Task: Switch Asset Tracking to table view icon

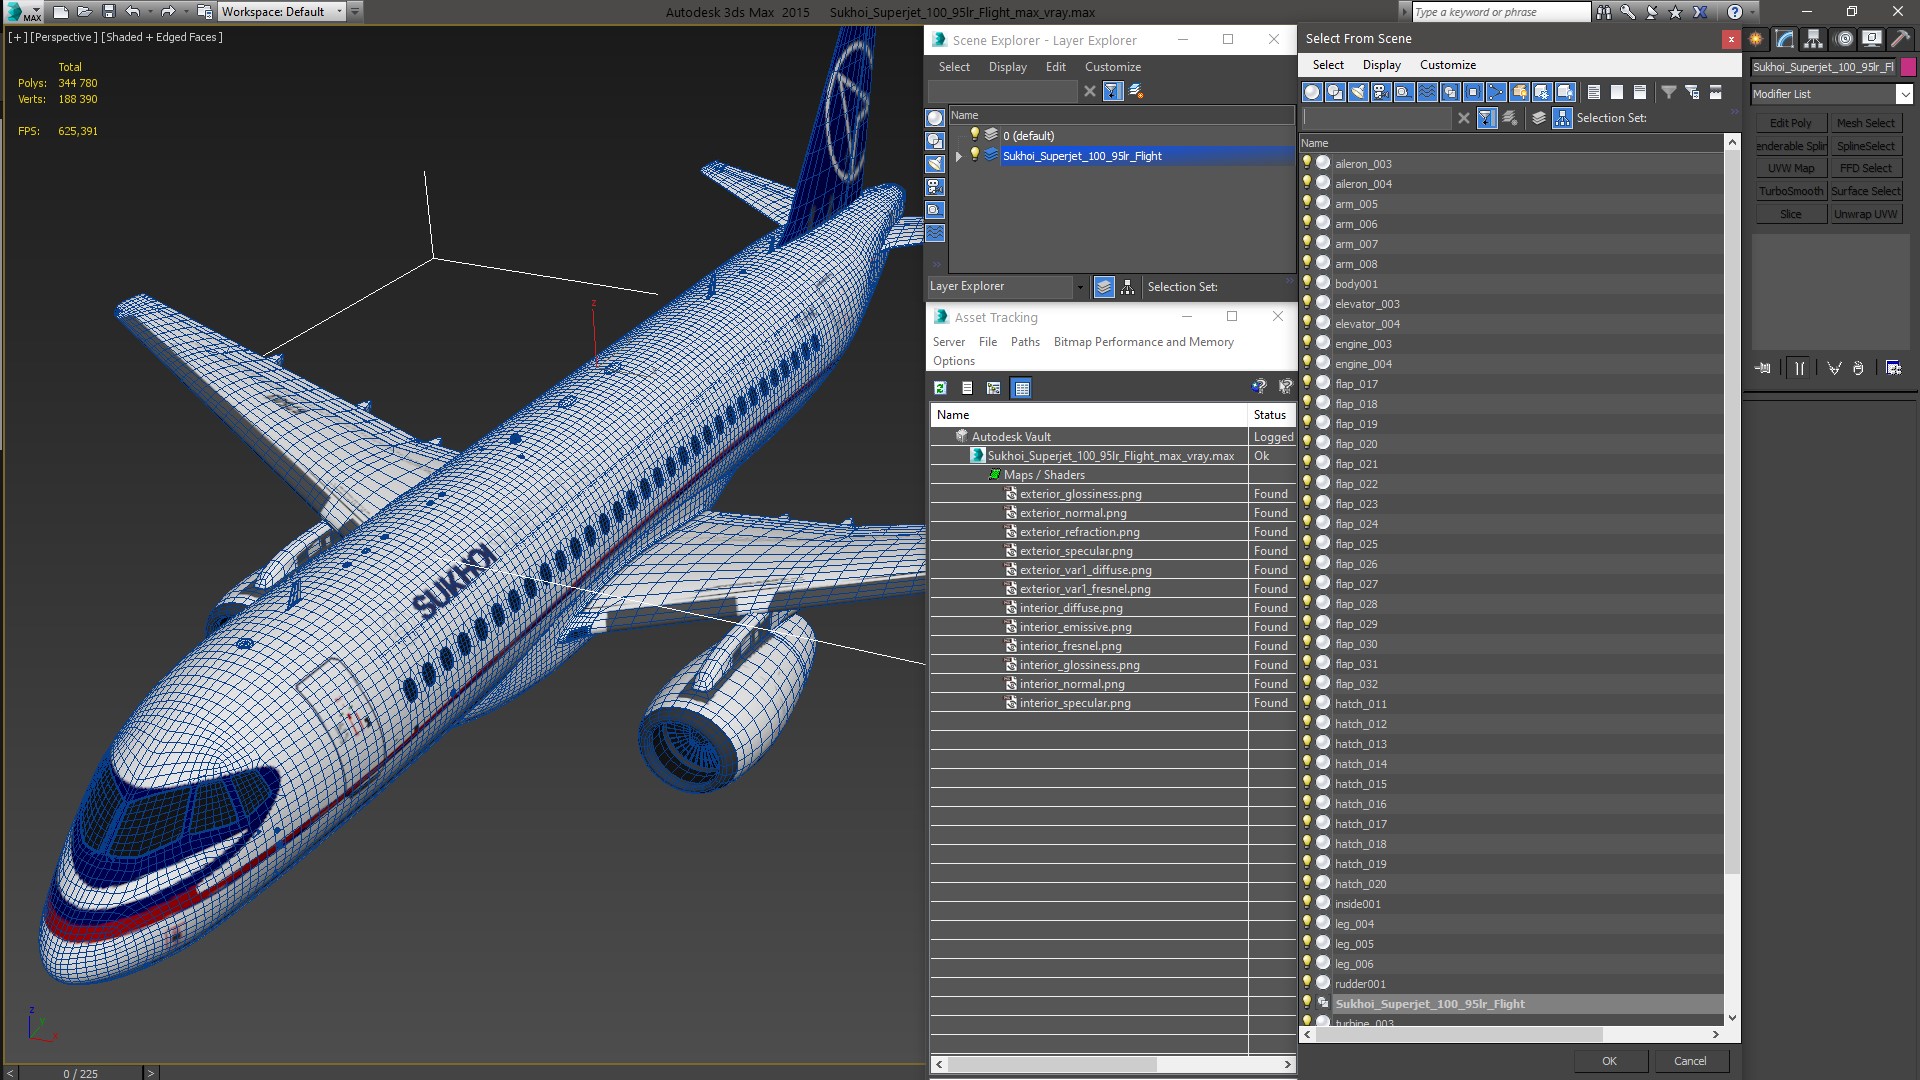Action: pyautogui.click(x=1021, y=388)
